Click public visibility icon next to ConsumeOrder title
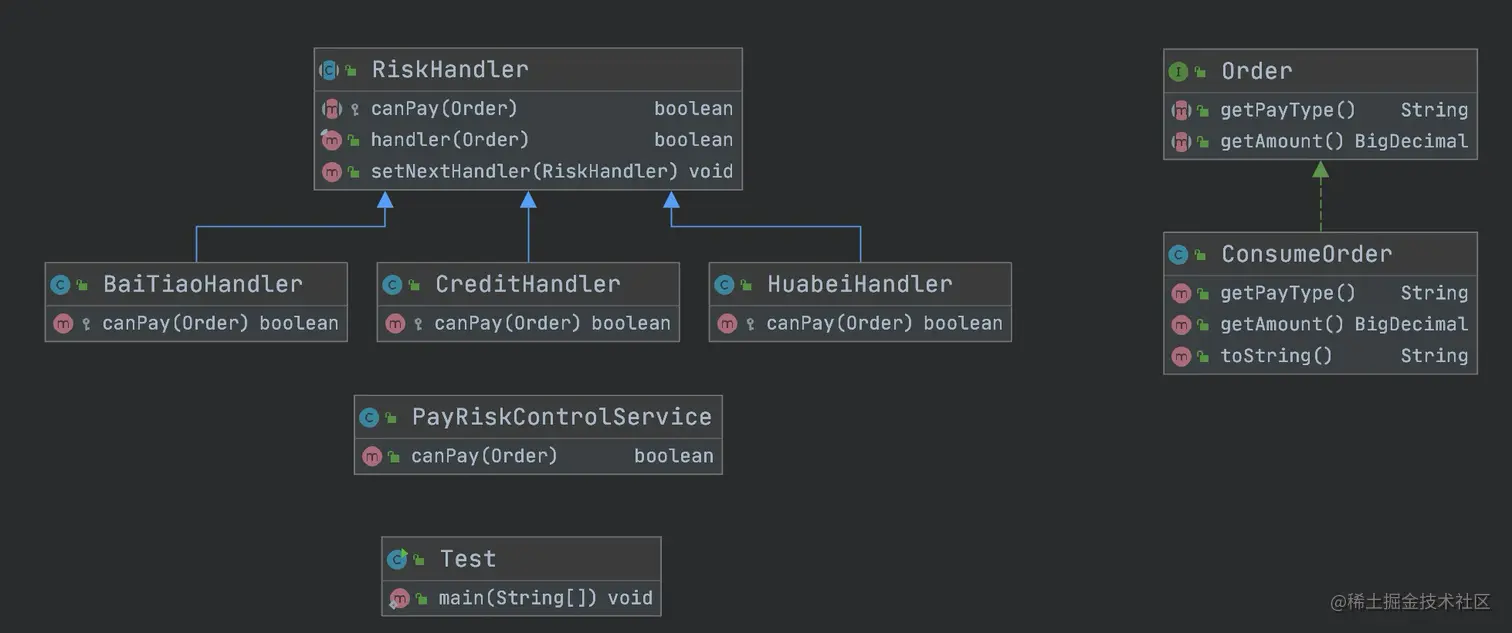1512x633 pixels. [1200, 256]
